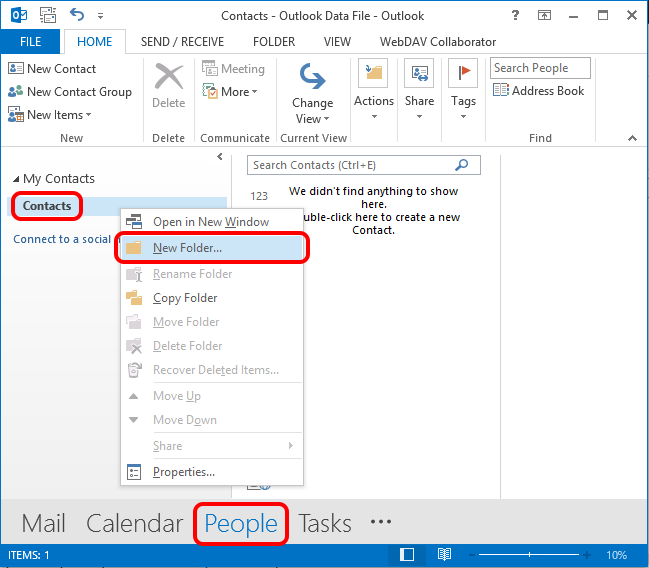Open the FILE tab
This screenshot has height=568, width=649.
(30, 42)
